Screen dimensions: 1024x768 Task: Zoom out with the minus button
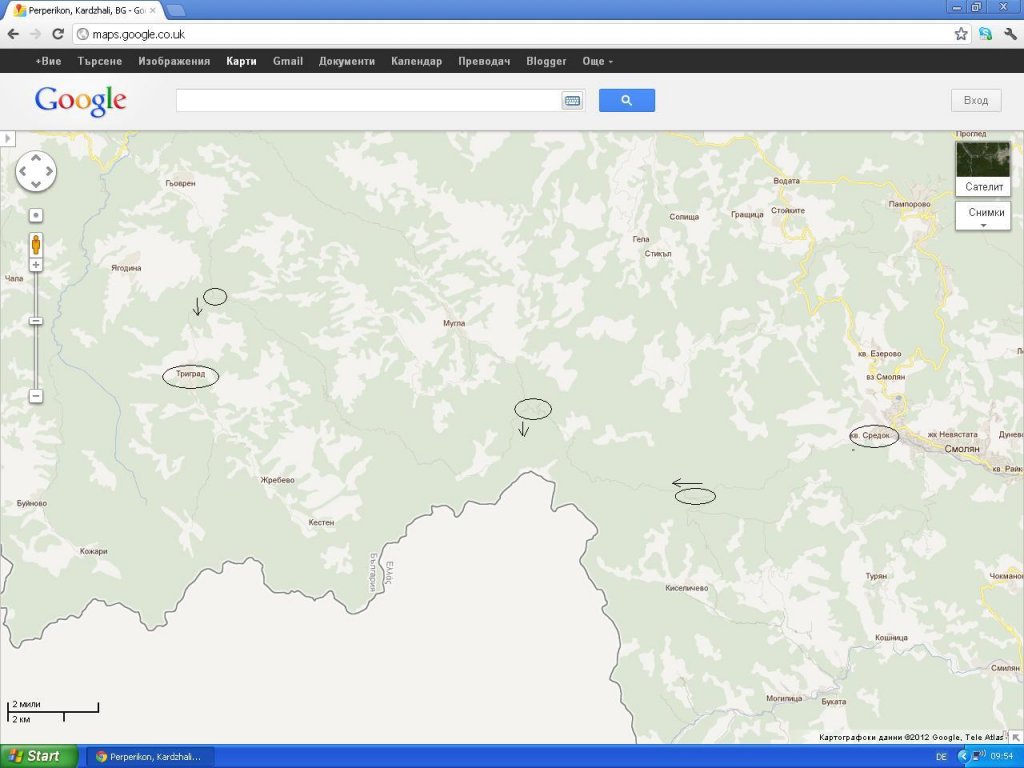click(36, 396)
